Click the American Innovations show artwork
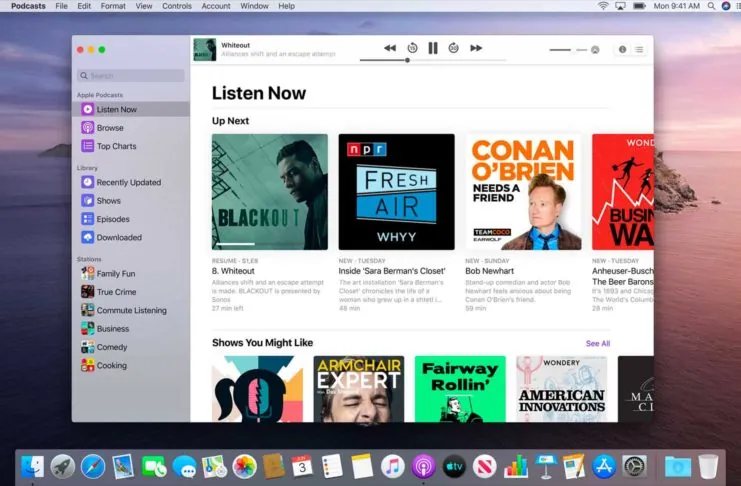 coord(561,389)
